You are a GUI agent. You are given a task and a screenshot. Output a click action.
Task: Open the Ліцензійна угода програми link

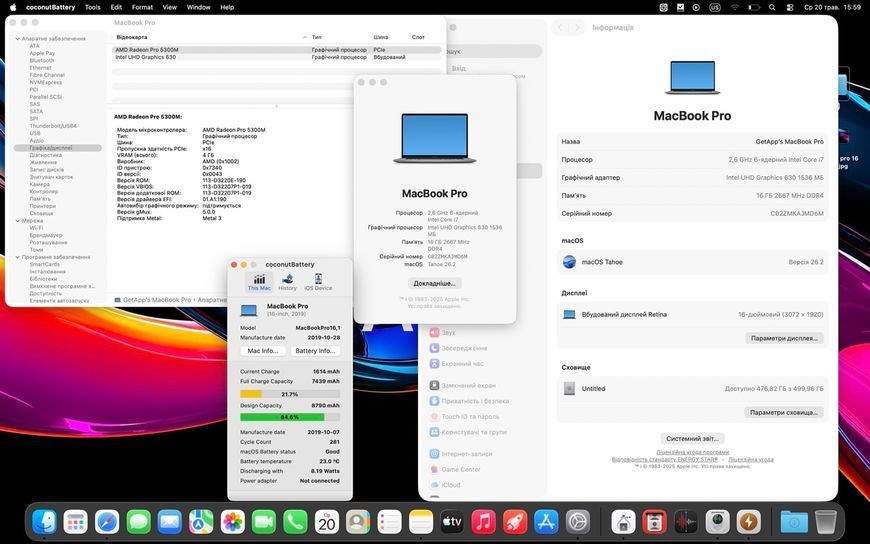tap(692, 452)
